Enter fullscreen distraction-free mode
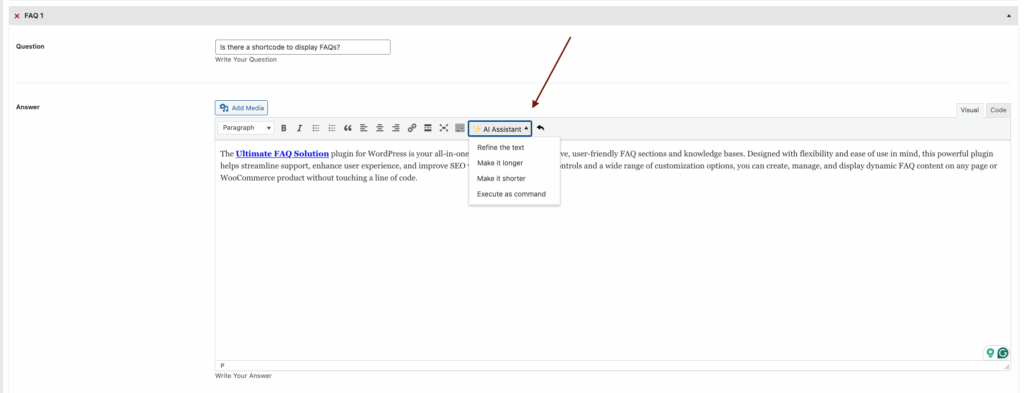This screenshot has height=393, width=1024. pos(443,128)
